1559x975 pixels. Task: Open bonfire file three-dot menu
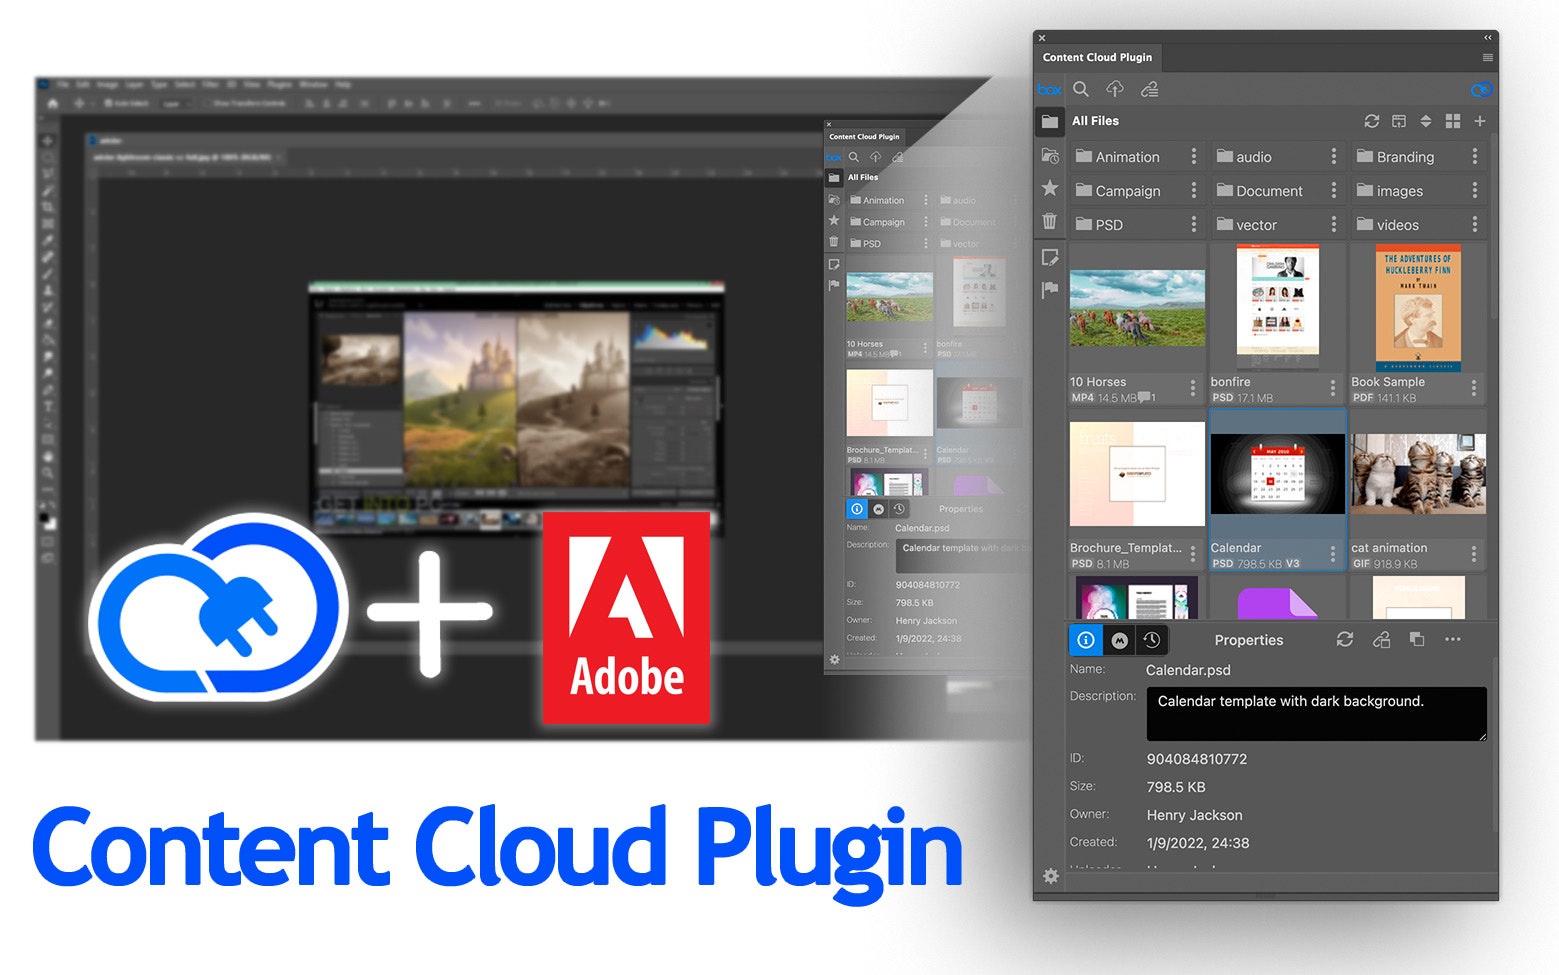[1333, 388]
